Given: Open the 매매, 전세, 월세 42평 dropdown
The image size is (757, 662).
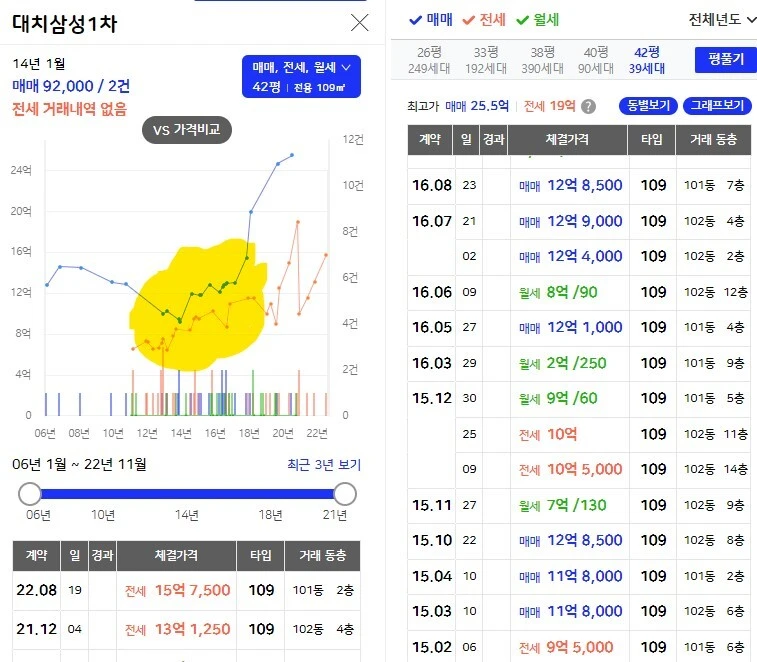Looking at the screenshot, I should click(x=301, y=76).
